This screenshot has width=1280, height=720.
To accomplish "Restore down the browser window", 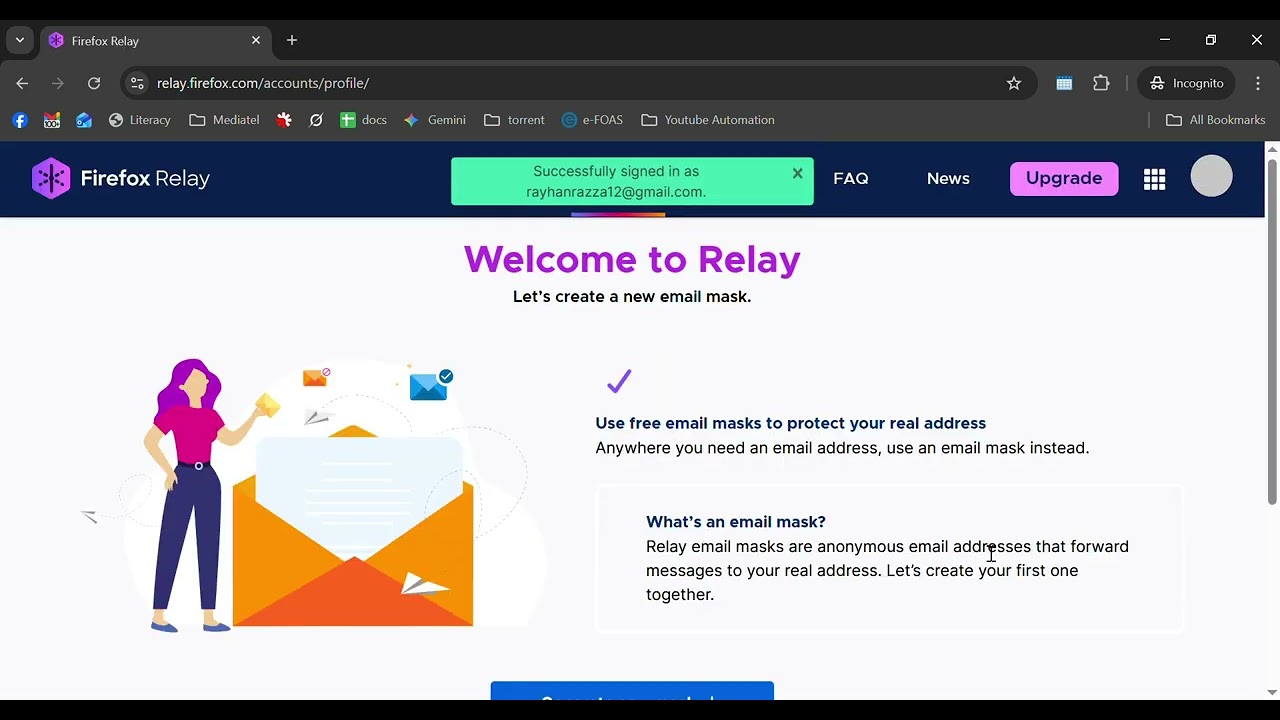I will point(1211,40).
